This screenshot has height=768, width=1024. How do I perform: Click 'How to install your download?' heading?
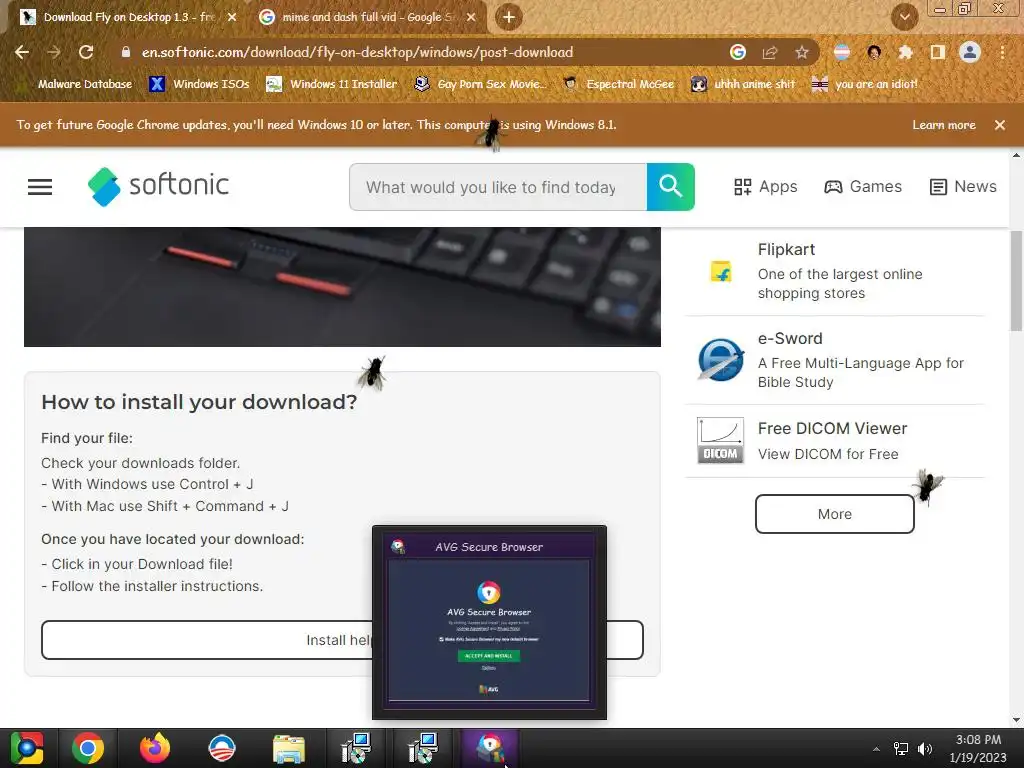pos(199,402)
